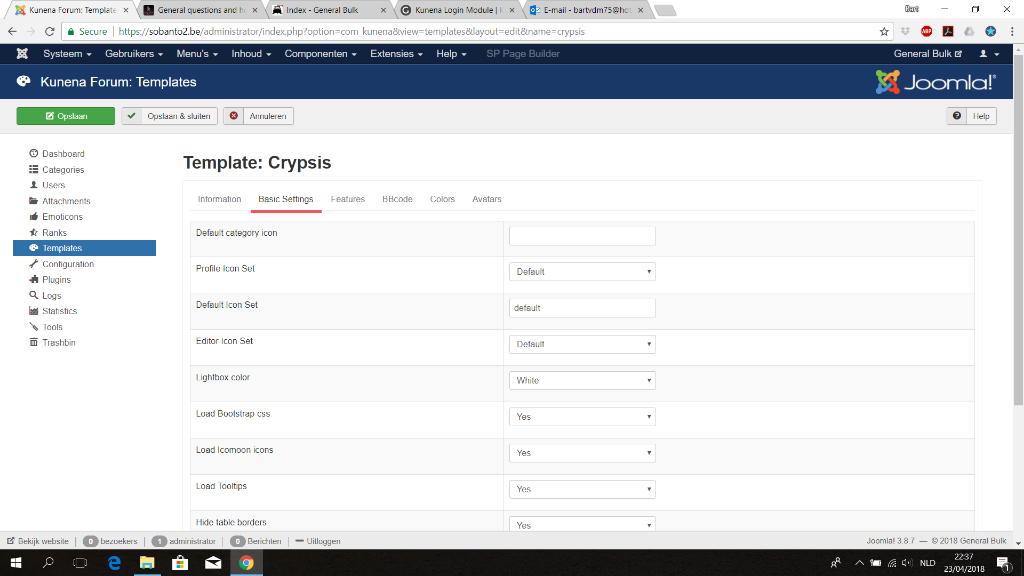
Task: Switch to the Features tab
Action: [347, 199]
